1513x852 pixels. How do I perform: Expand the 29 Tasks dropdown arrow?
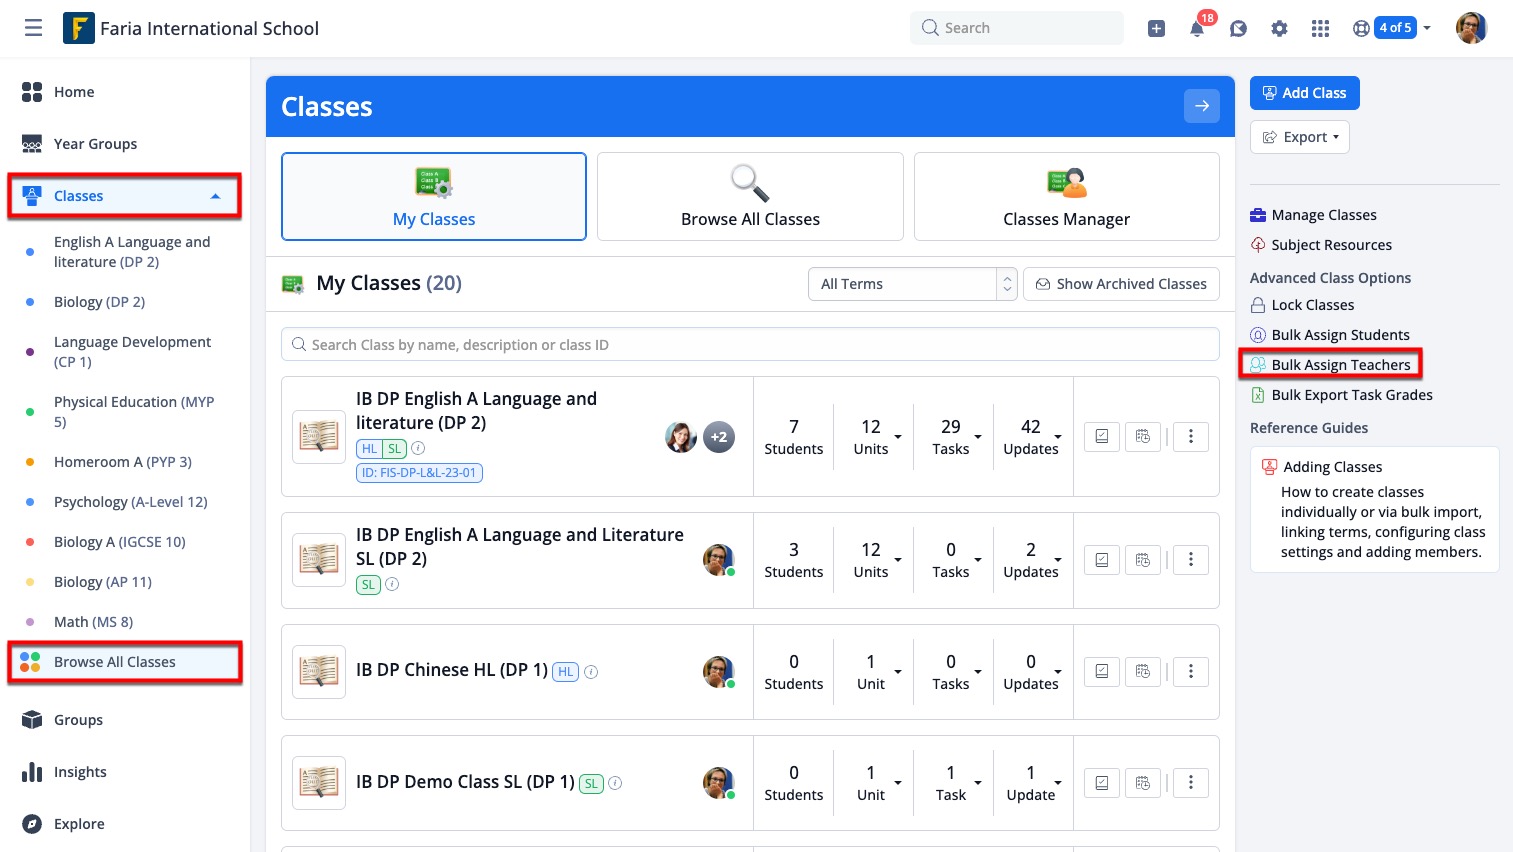tap(978, 437)
